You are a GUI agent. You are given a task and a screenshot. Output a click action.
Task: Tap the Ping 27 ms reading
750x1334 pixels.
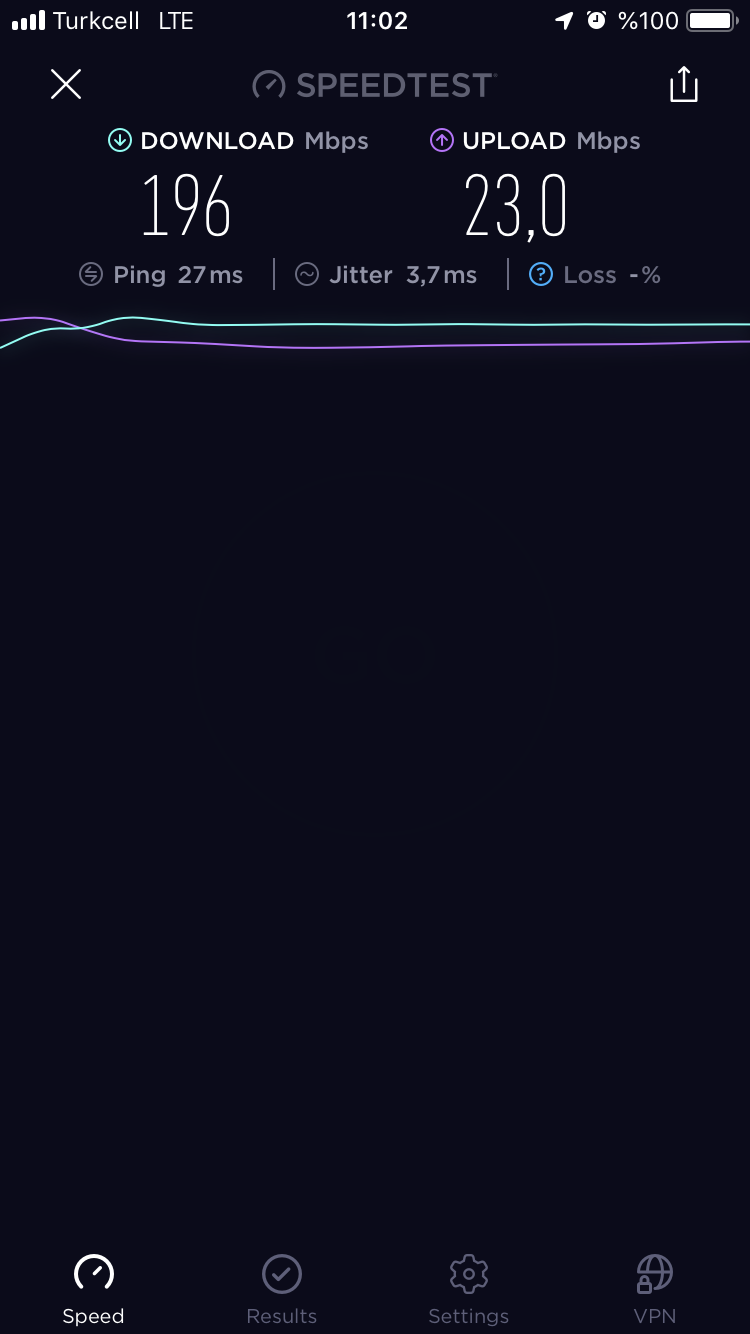point(178,275)
